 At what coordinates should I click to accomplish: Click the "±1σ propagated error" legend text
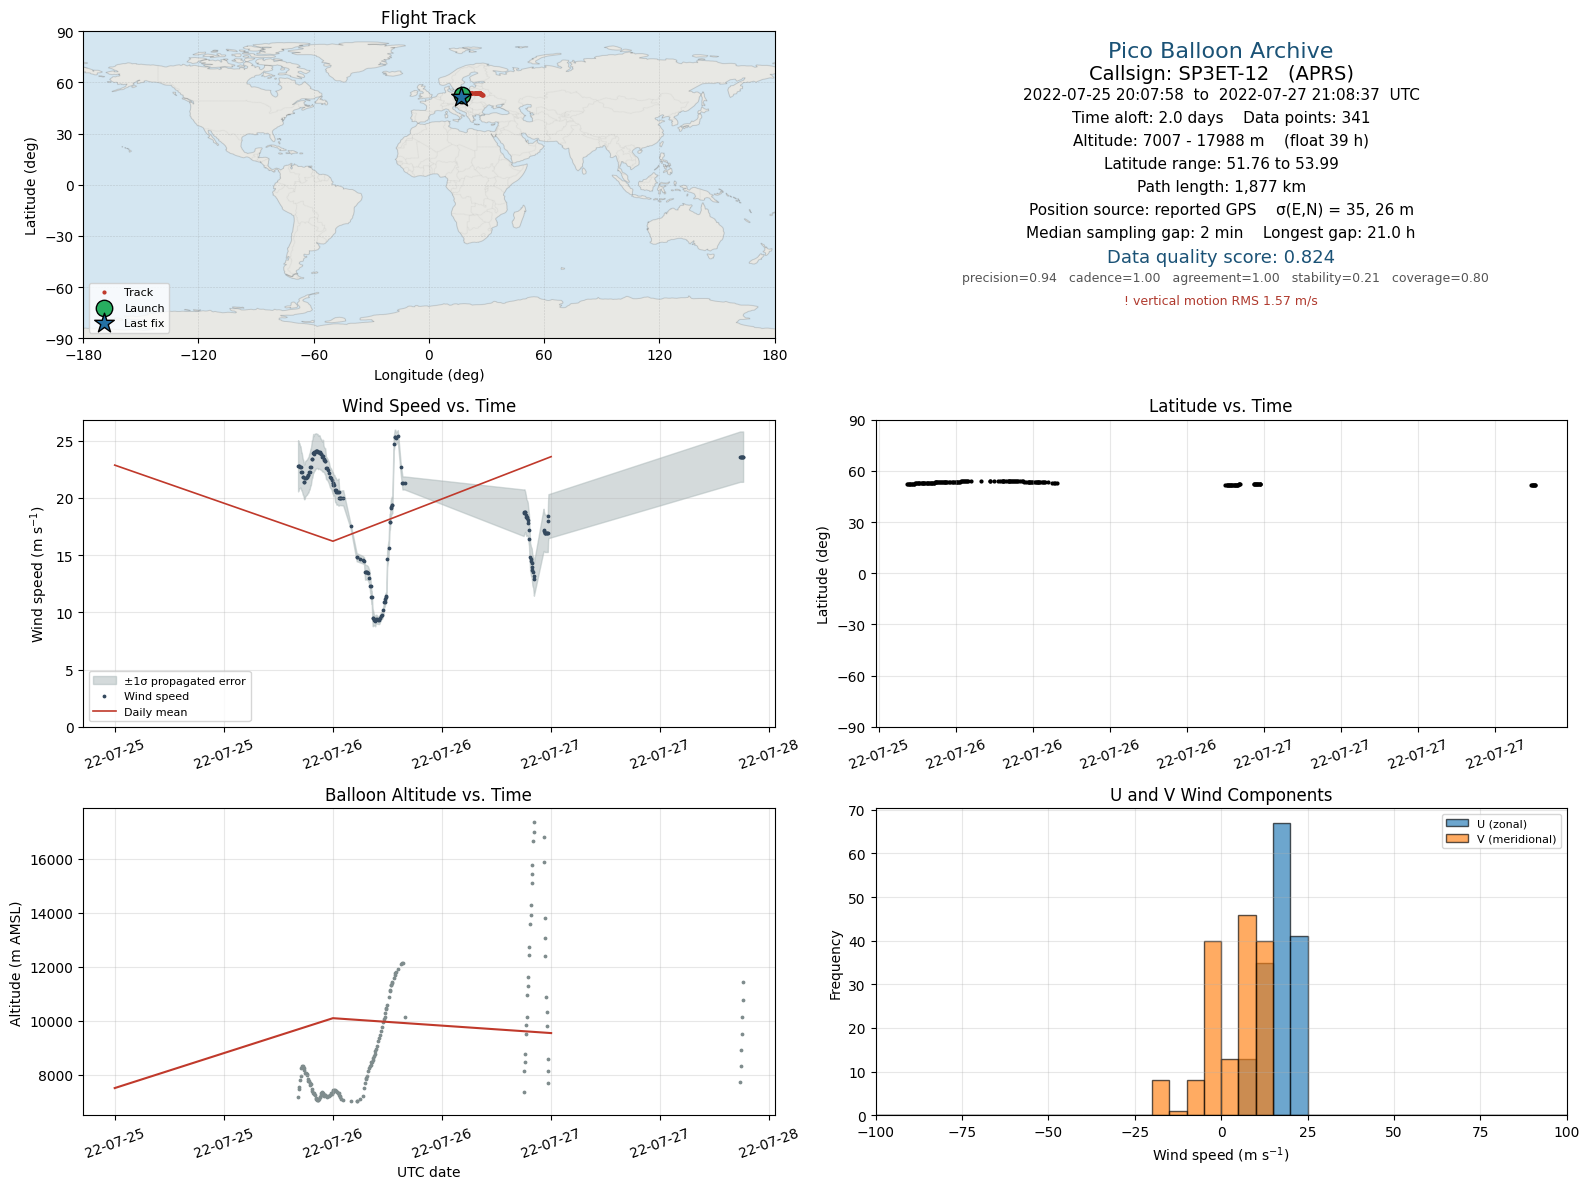tap(185, 681)
